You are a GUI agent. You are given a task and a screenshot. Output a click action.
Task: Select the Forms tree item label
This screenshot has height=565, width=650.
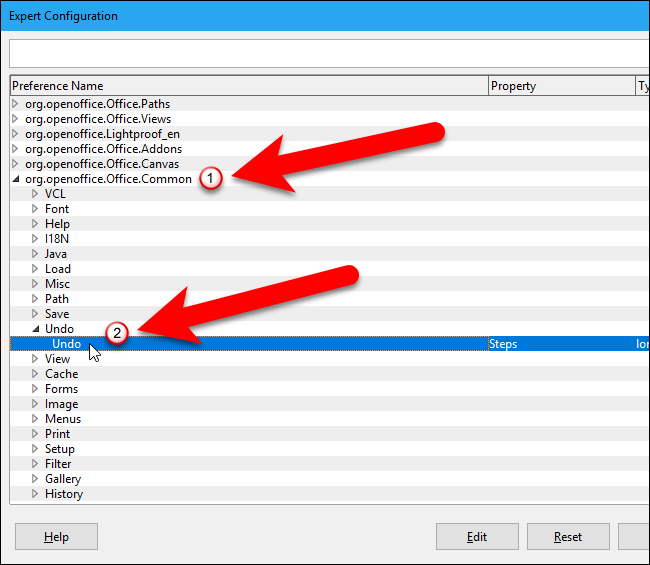click(x=61, y=389)
